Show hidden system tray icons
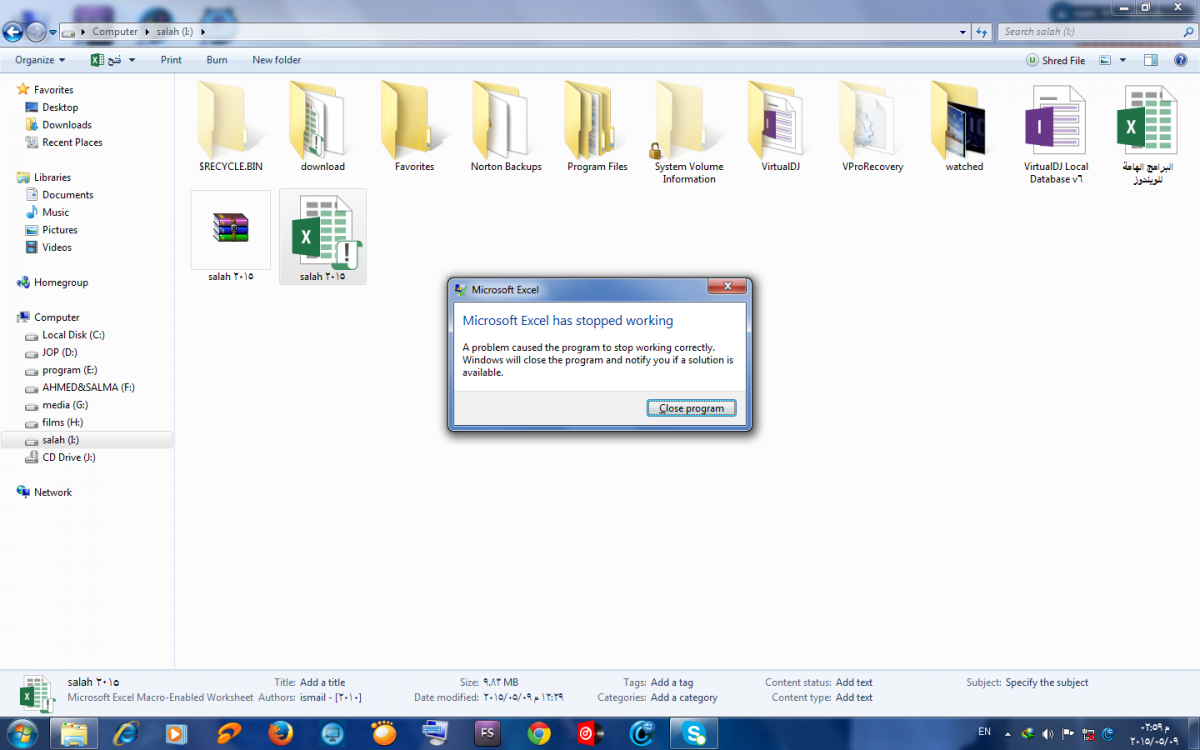The height and width of the screenshot is (750, 1200). [1007, 733]
